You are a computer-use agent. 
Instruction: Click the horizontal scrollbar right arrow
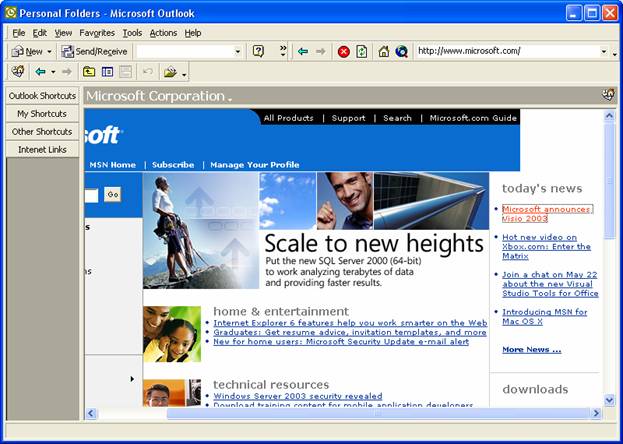596,413
